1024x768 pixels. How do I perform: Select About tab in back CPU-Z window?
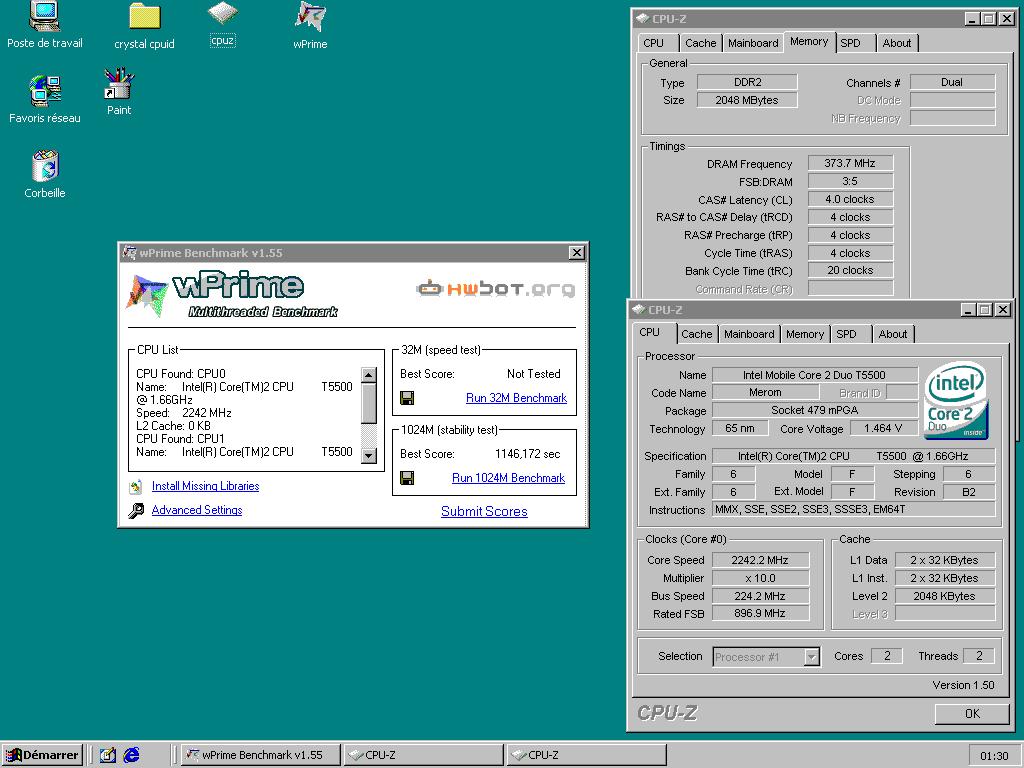[x=897, y=43]
